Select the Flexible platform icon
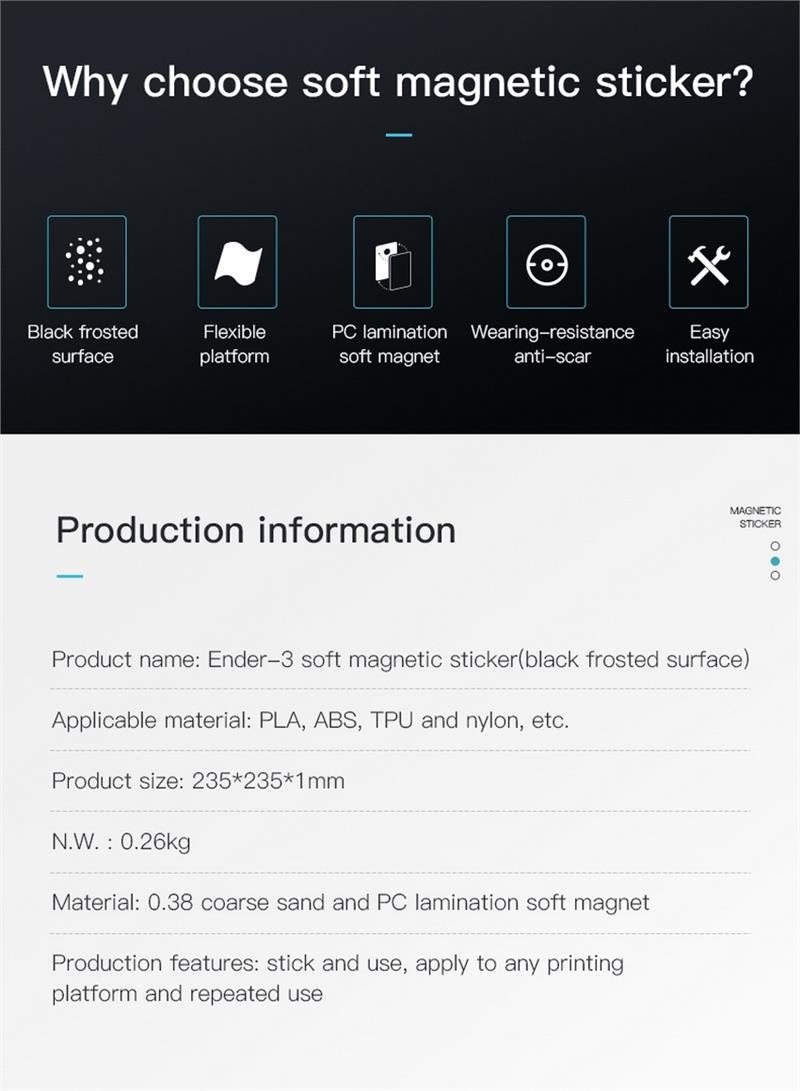Image resolution: width=800 pixels, height=1091 pixels. click(x=237, y=262)
